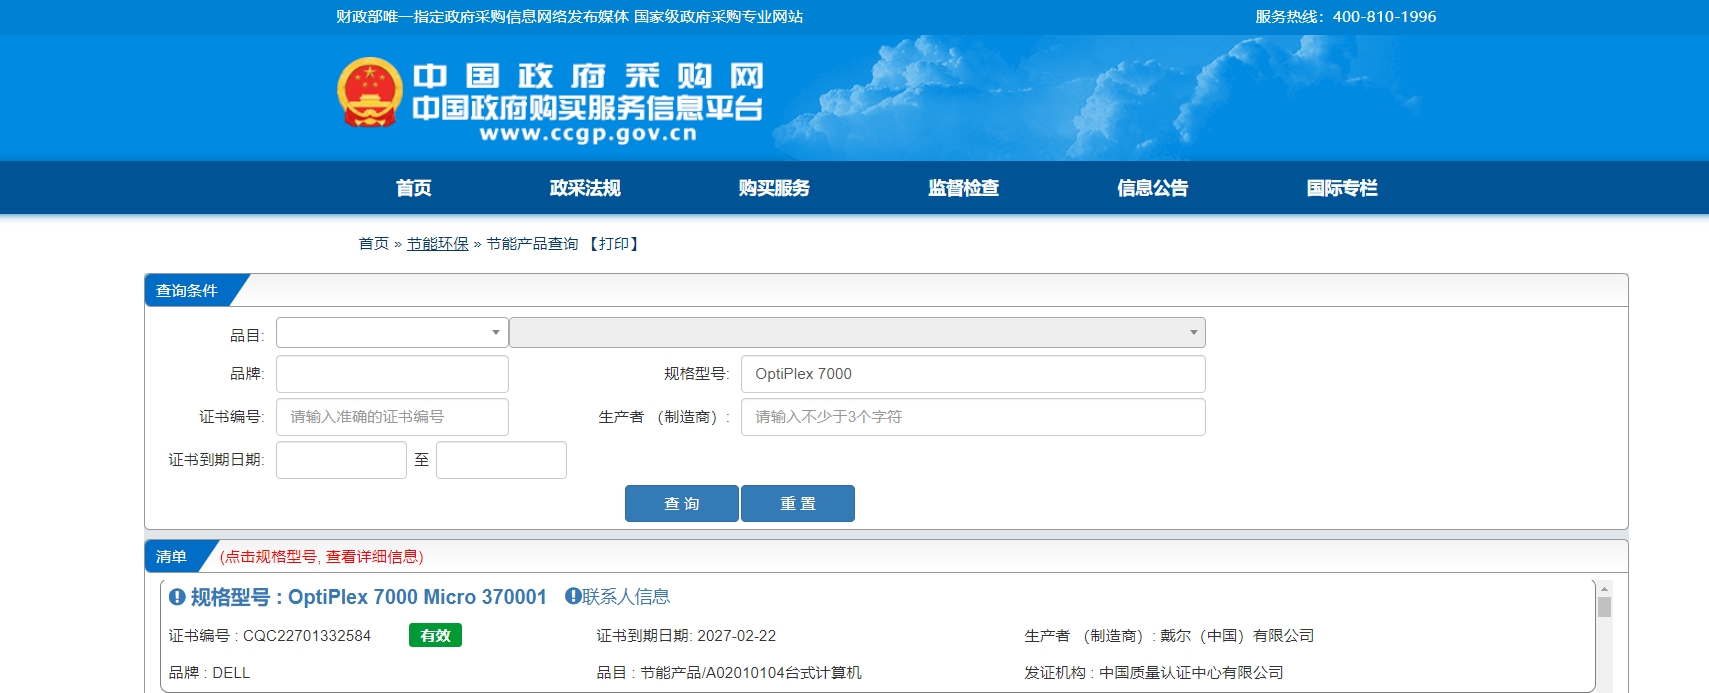Click the 【打印】 print link

(614, 244)
